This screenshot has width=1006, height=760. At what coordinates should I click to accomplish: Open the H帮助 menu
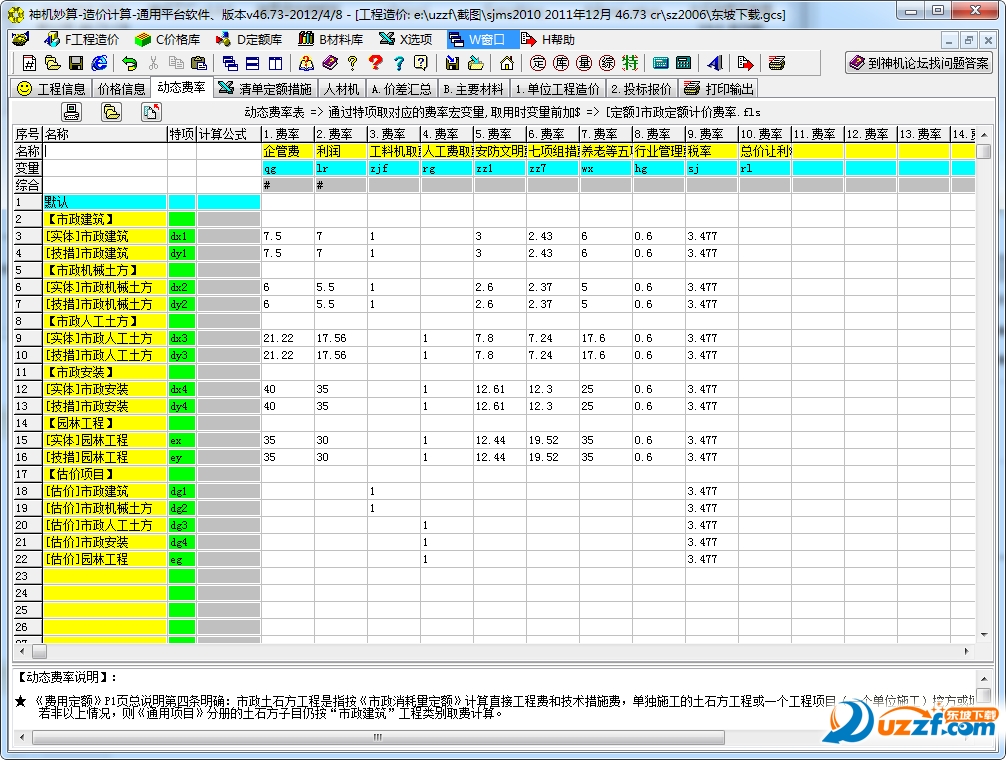click(548, 40)
